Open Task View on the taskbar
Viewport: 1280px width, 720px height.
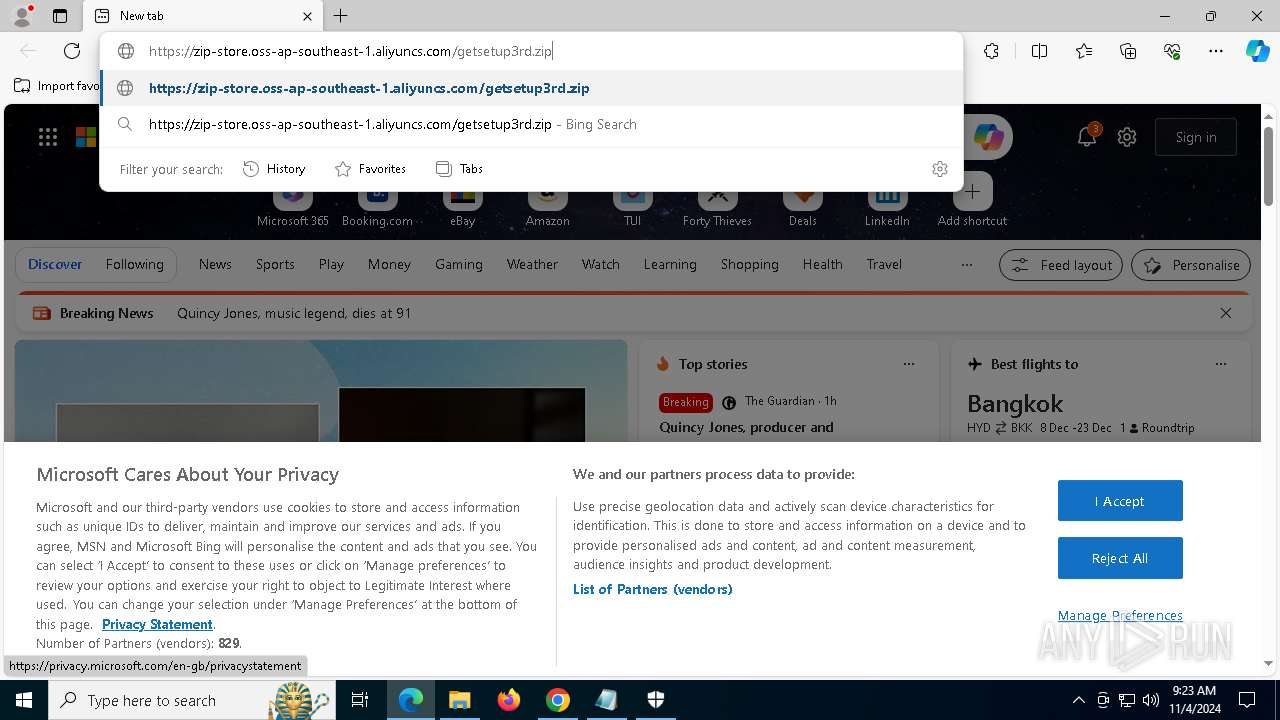[360, 700]
